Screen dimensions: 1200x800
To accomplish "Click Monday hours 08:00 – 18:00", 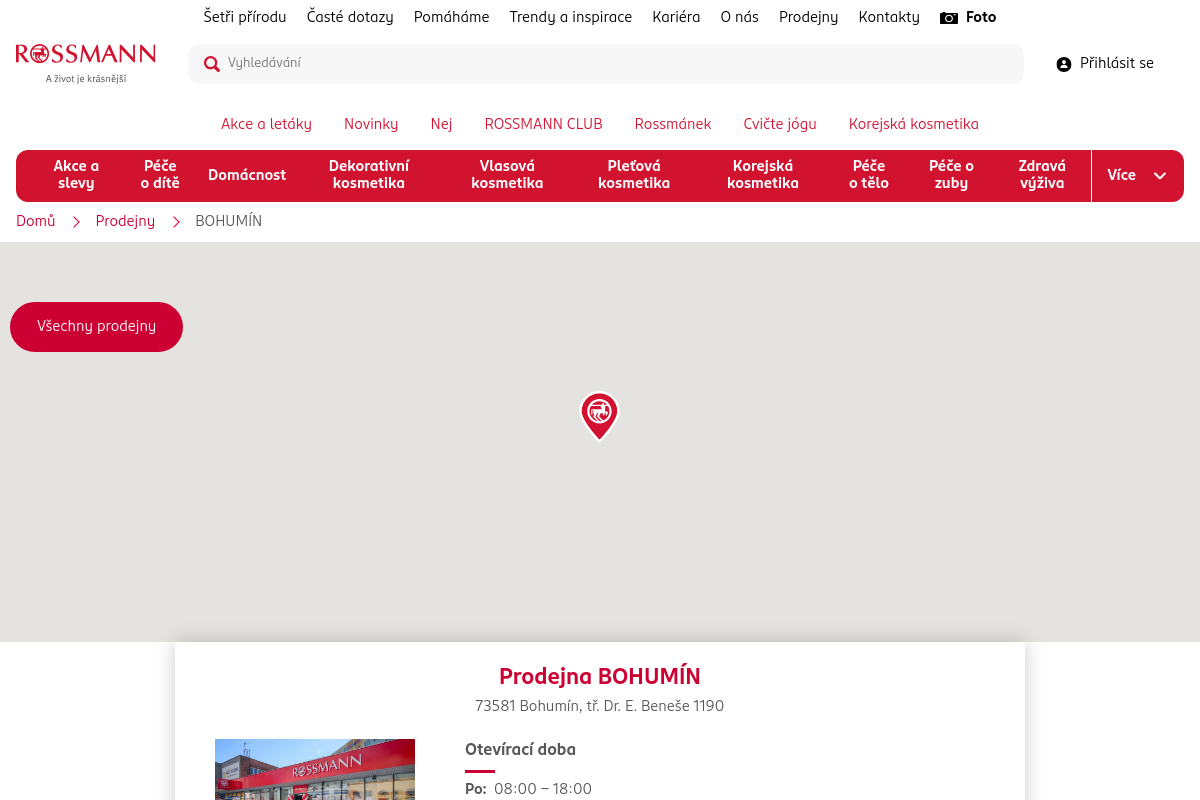I will pos(543,789).
